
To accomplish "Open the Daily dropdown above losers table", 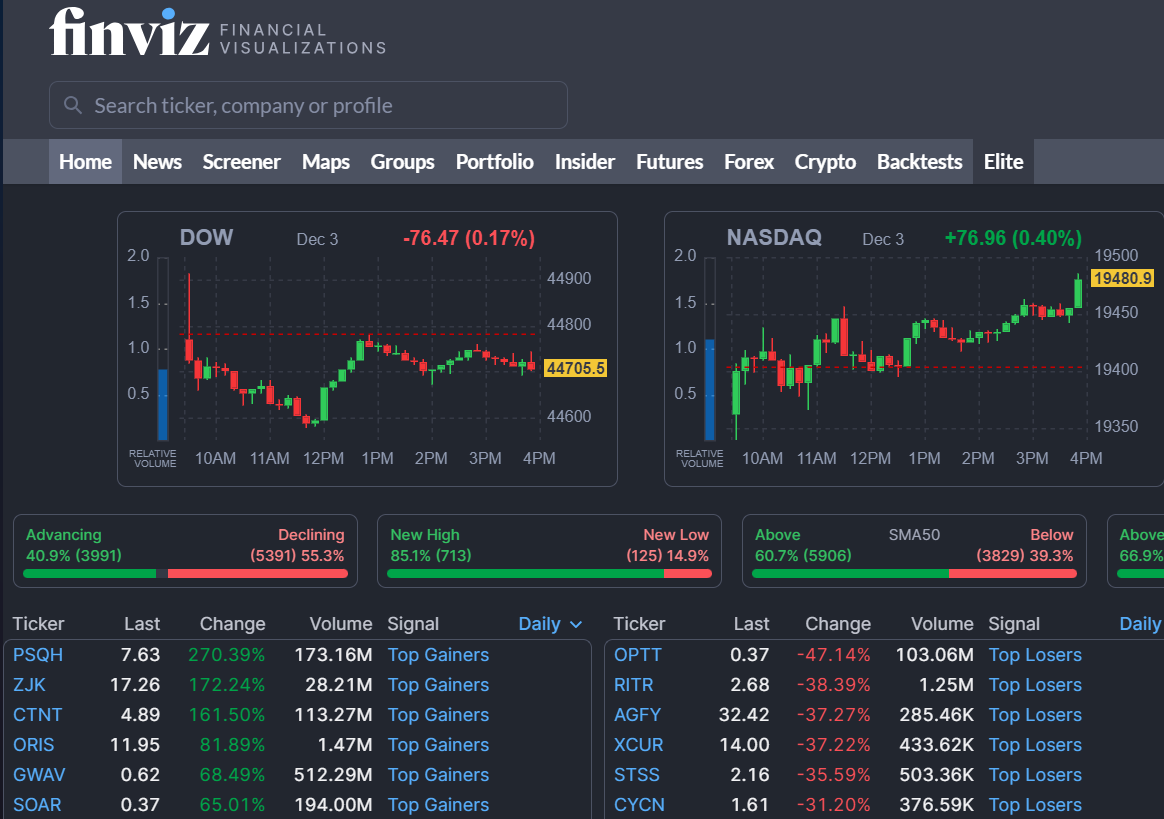I will click(1140, 624).
